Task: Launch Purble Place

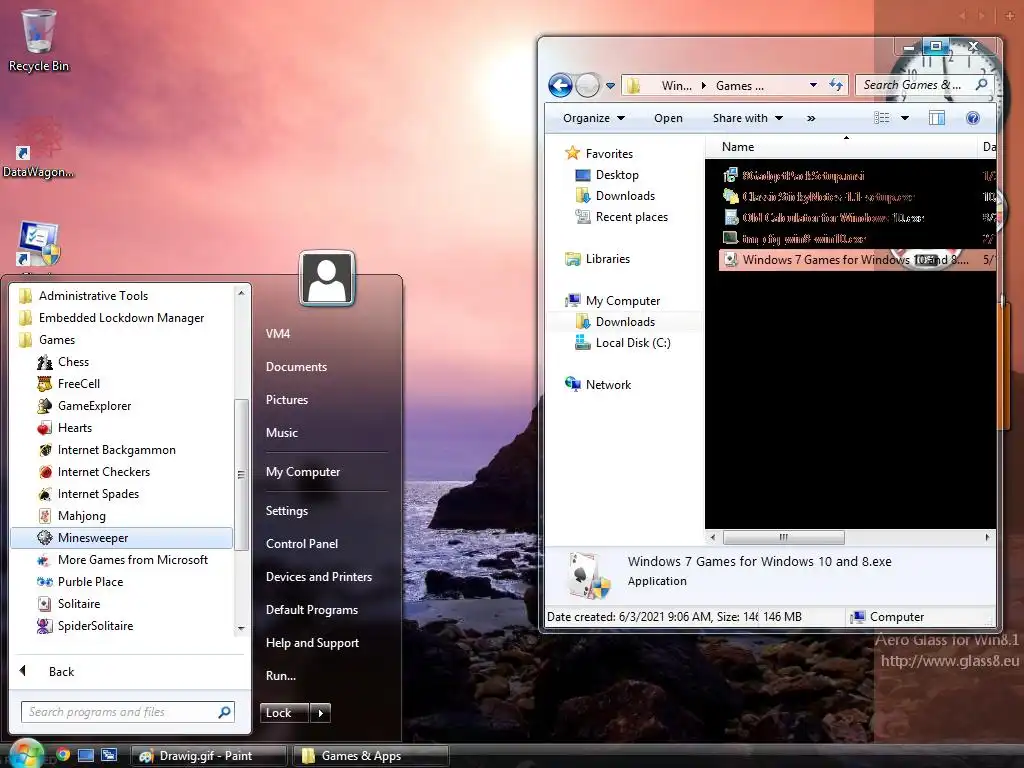Action: 90,582
